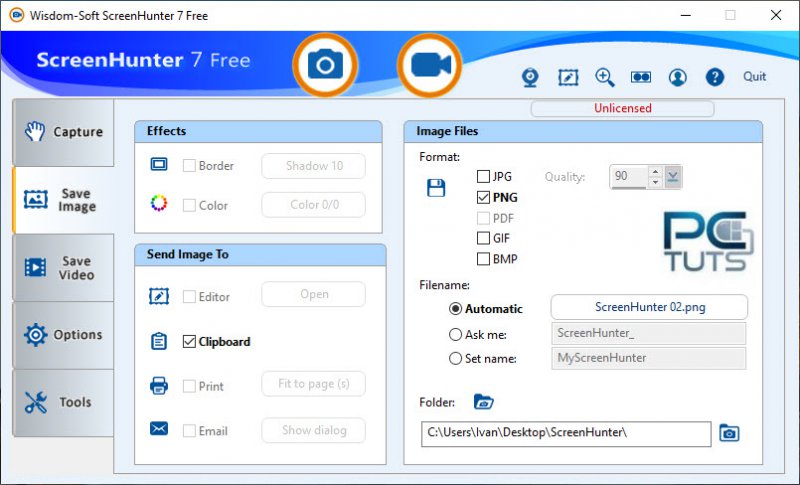Enable the Border checkbox

[x=189, y=166]
